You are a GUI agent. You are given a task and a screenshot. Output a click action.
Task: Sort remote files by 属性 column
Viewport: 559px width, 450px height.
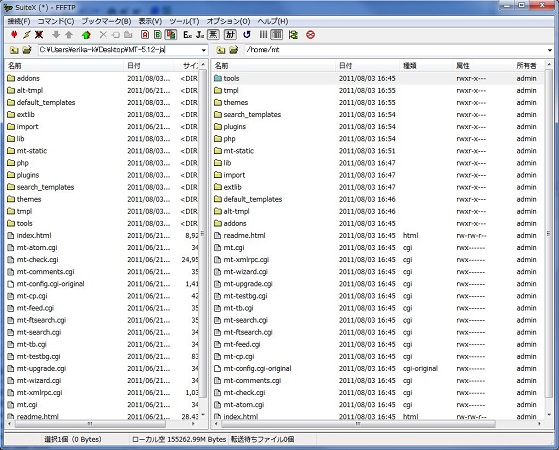482,66
